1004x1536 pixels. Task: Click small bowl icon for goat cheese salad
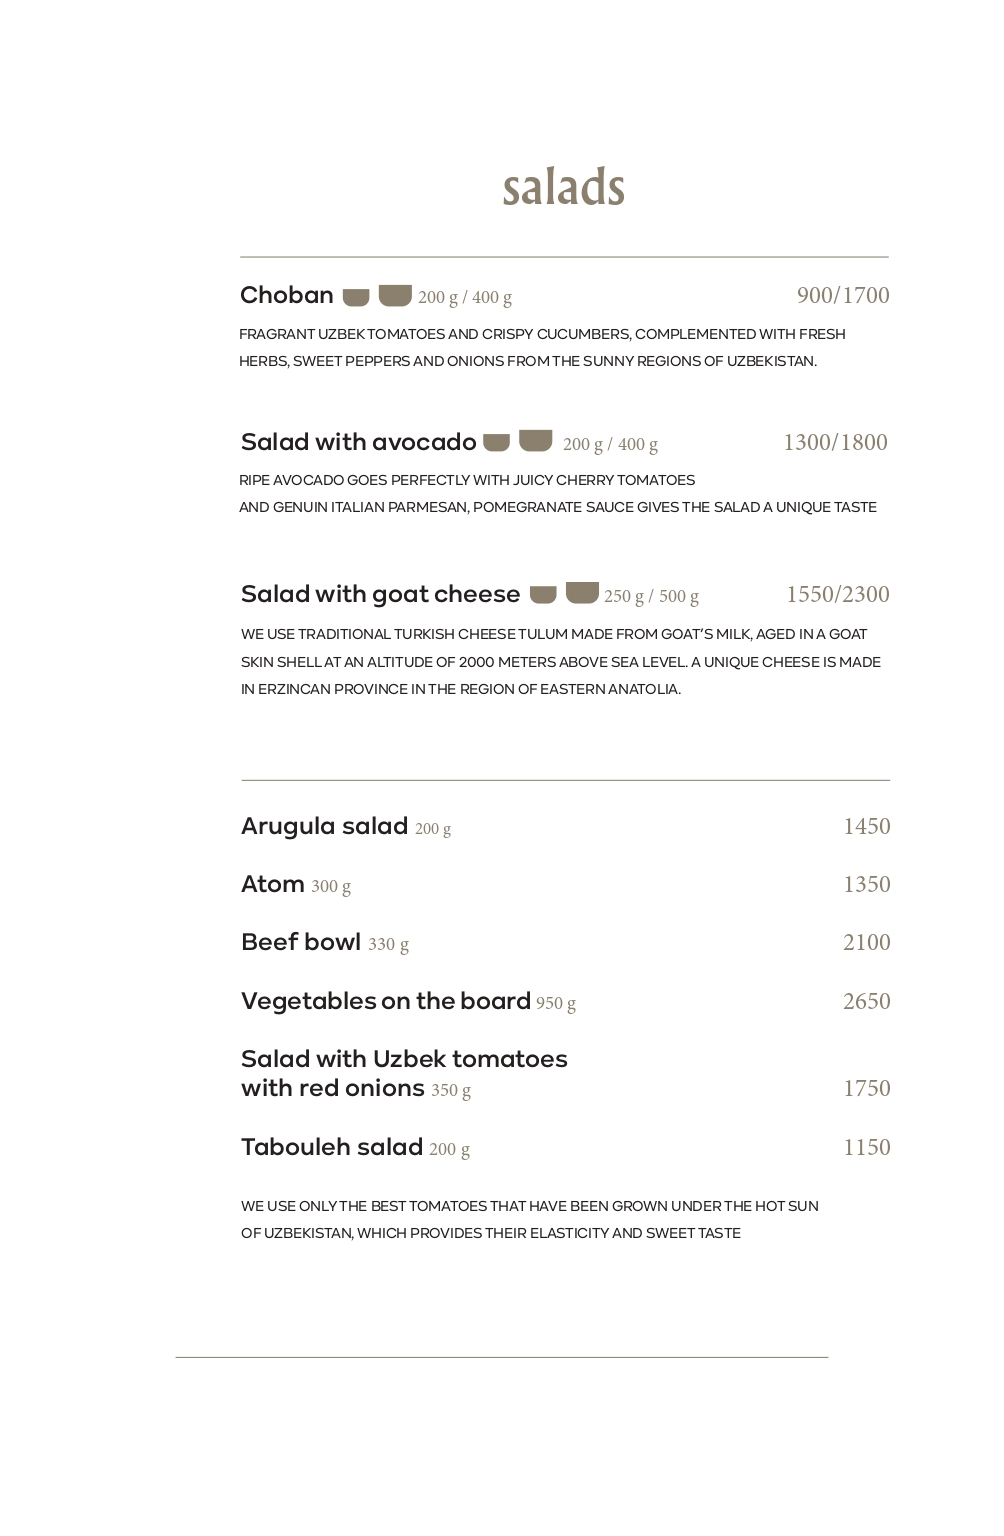[x=543, y=595]
